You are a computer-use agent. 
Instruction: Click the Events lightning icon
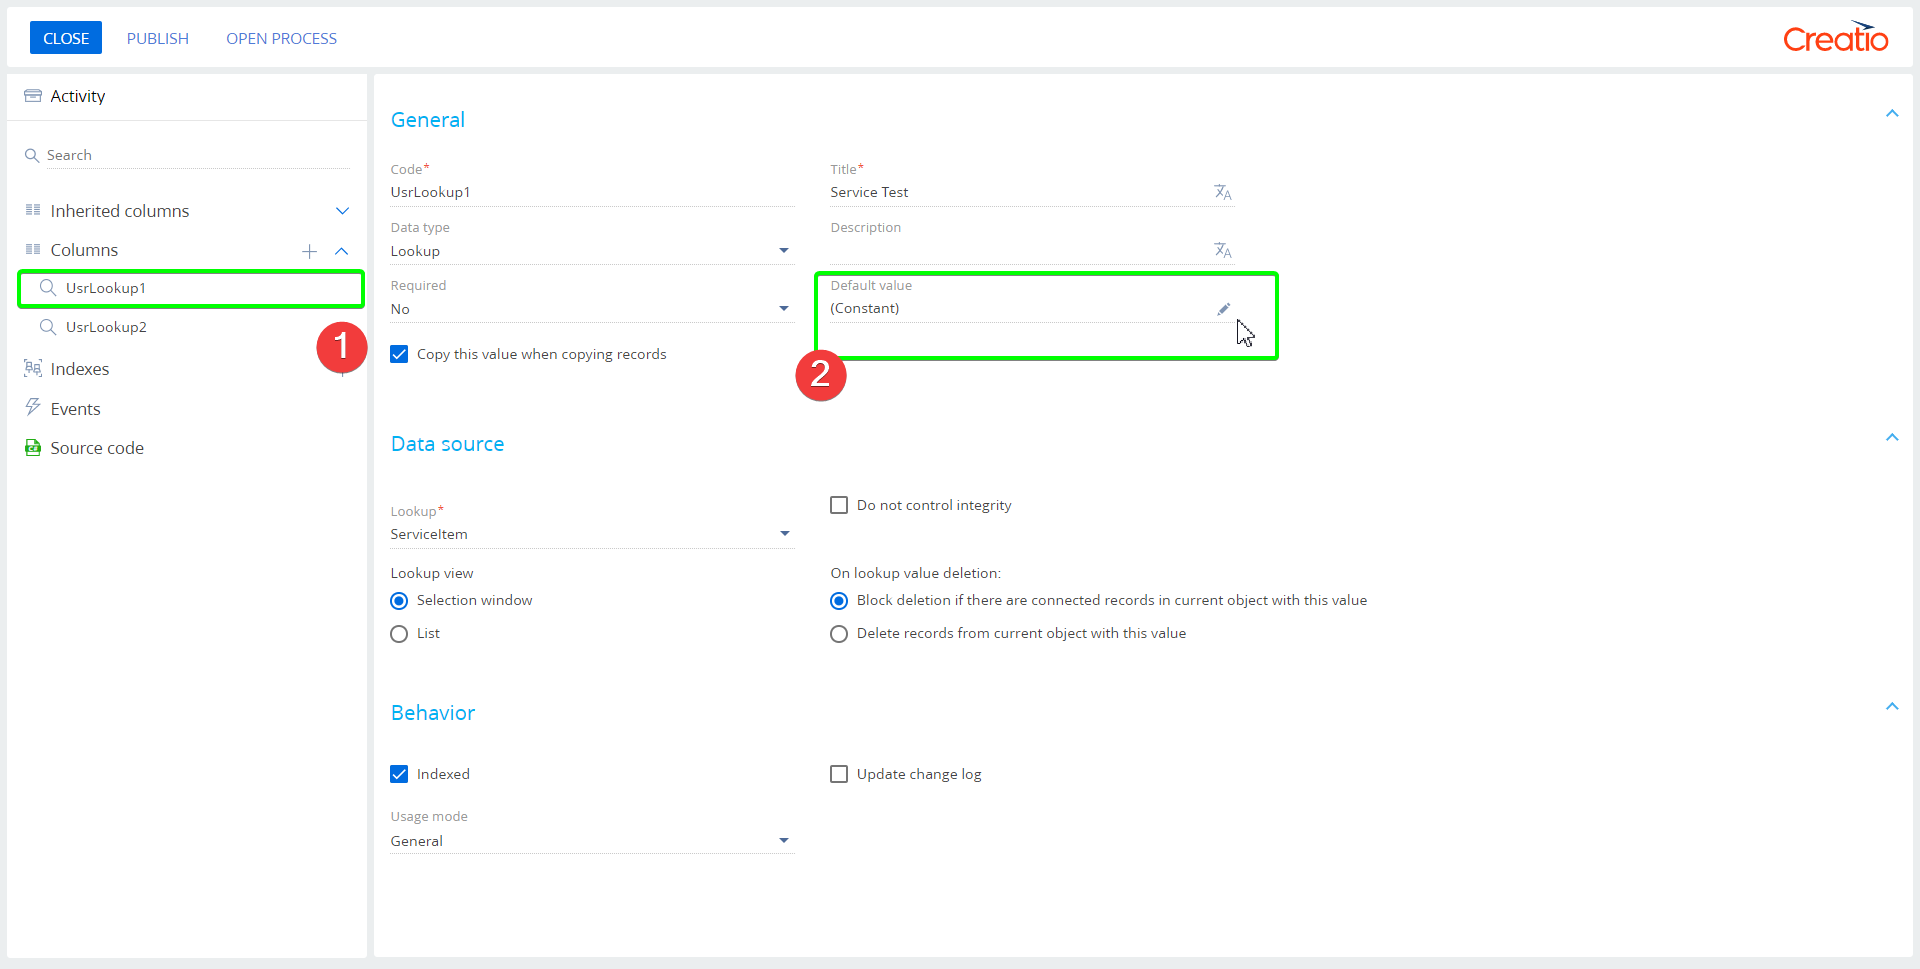click(33, 407)
